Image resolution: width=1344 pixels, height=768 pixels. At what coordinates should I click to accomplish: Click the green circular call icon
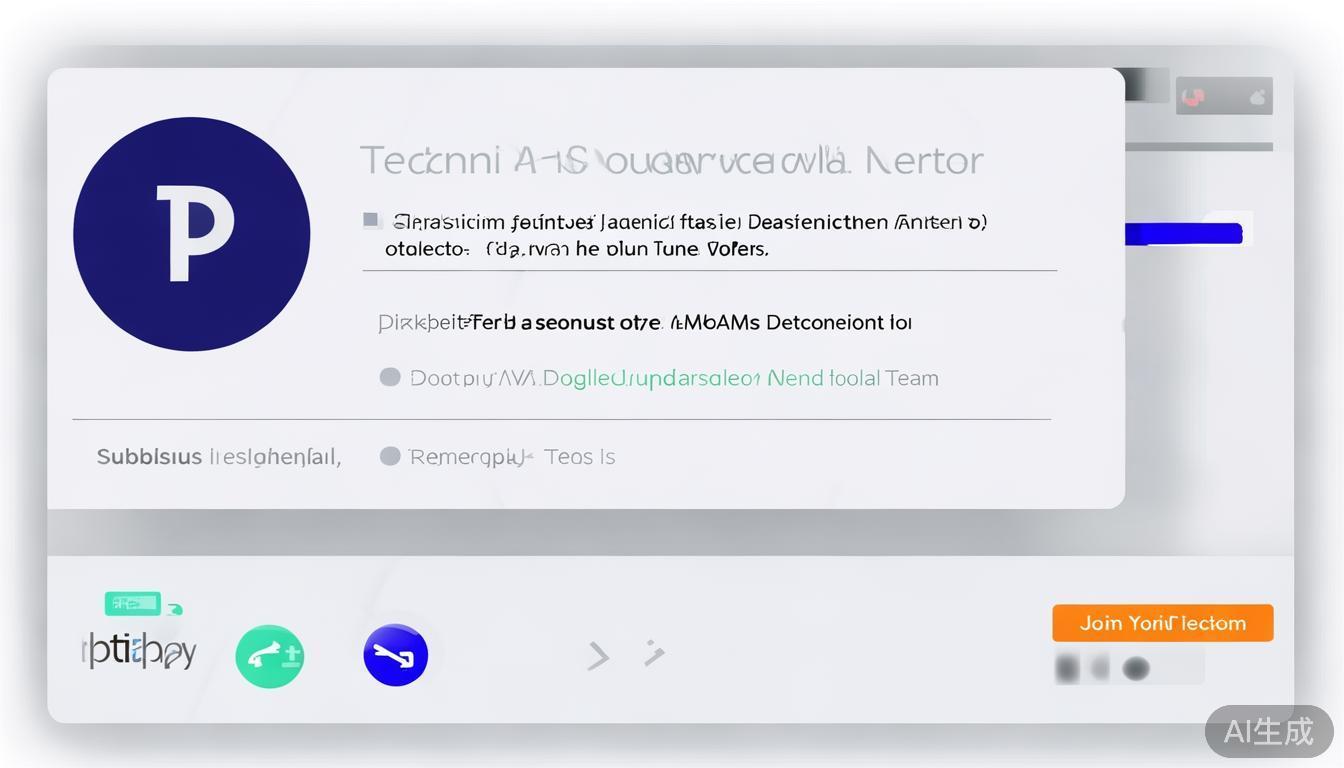point(269,656)
